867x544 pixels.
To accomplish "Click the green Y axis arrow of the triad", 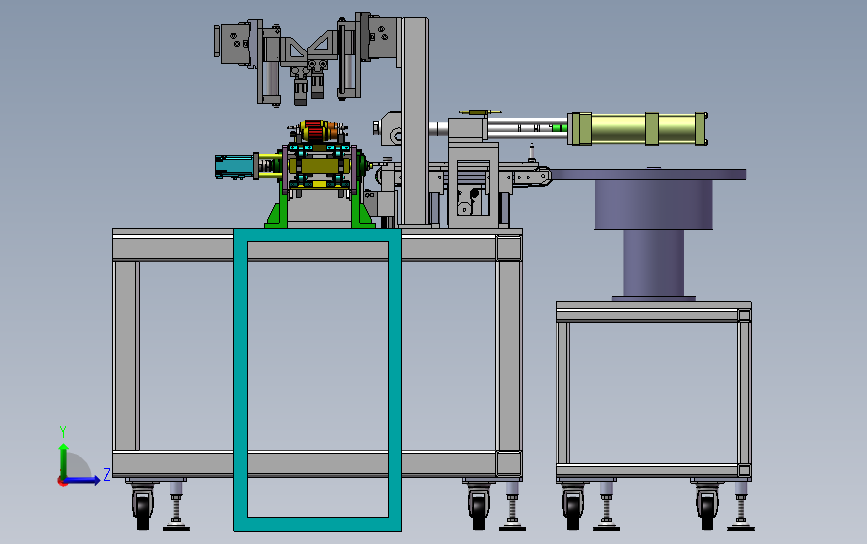I will 64,460.
